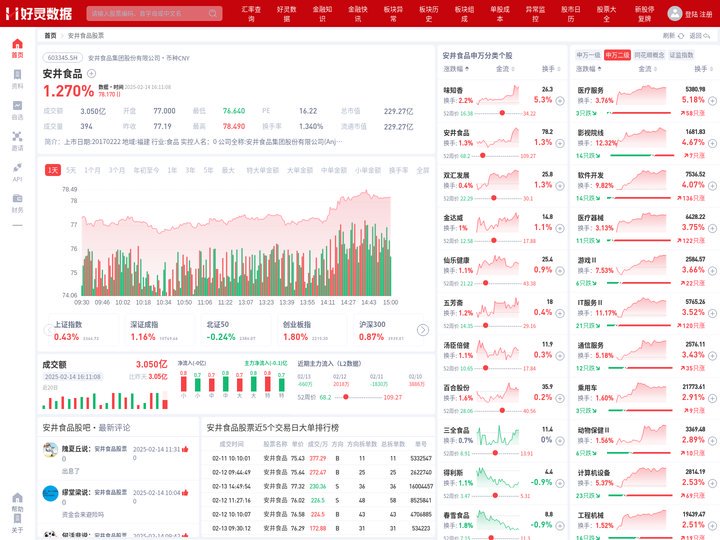
Task: Toggle the 换手率 chart overlay
Action: click(398, 170)
